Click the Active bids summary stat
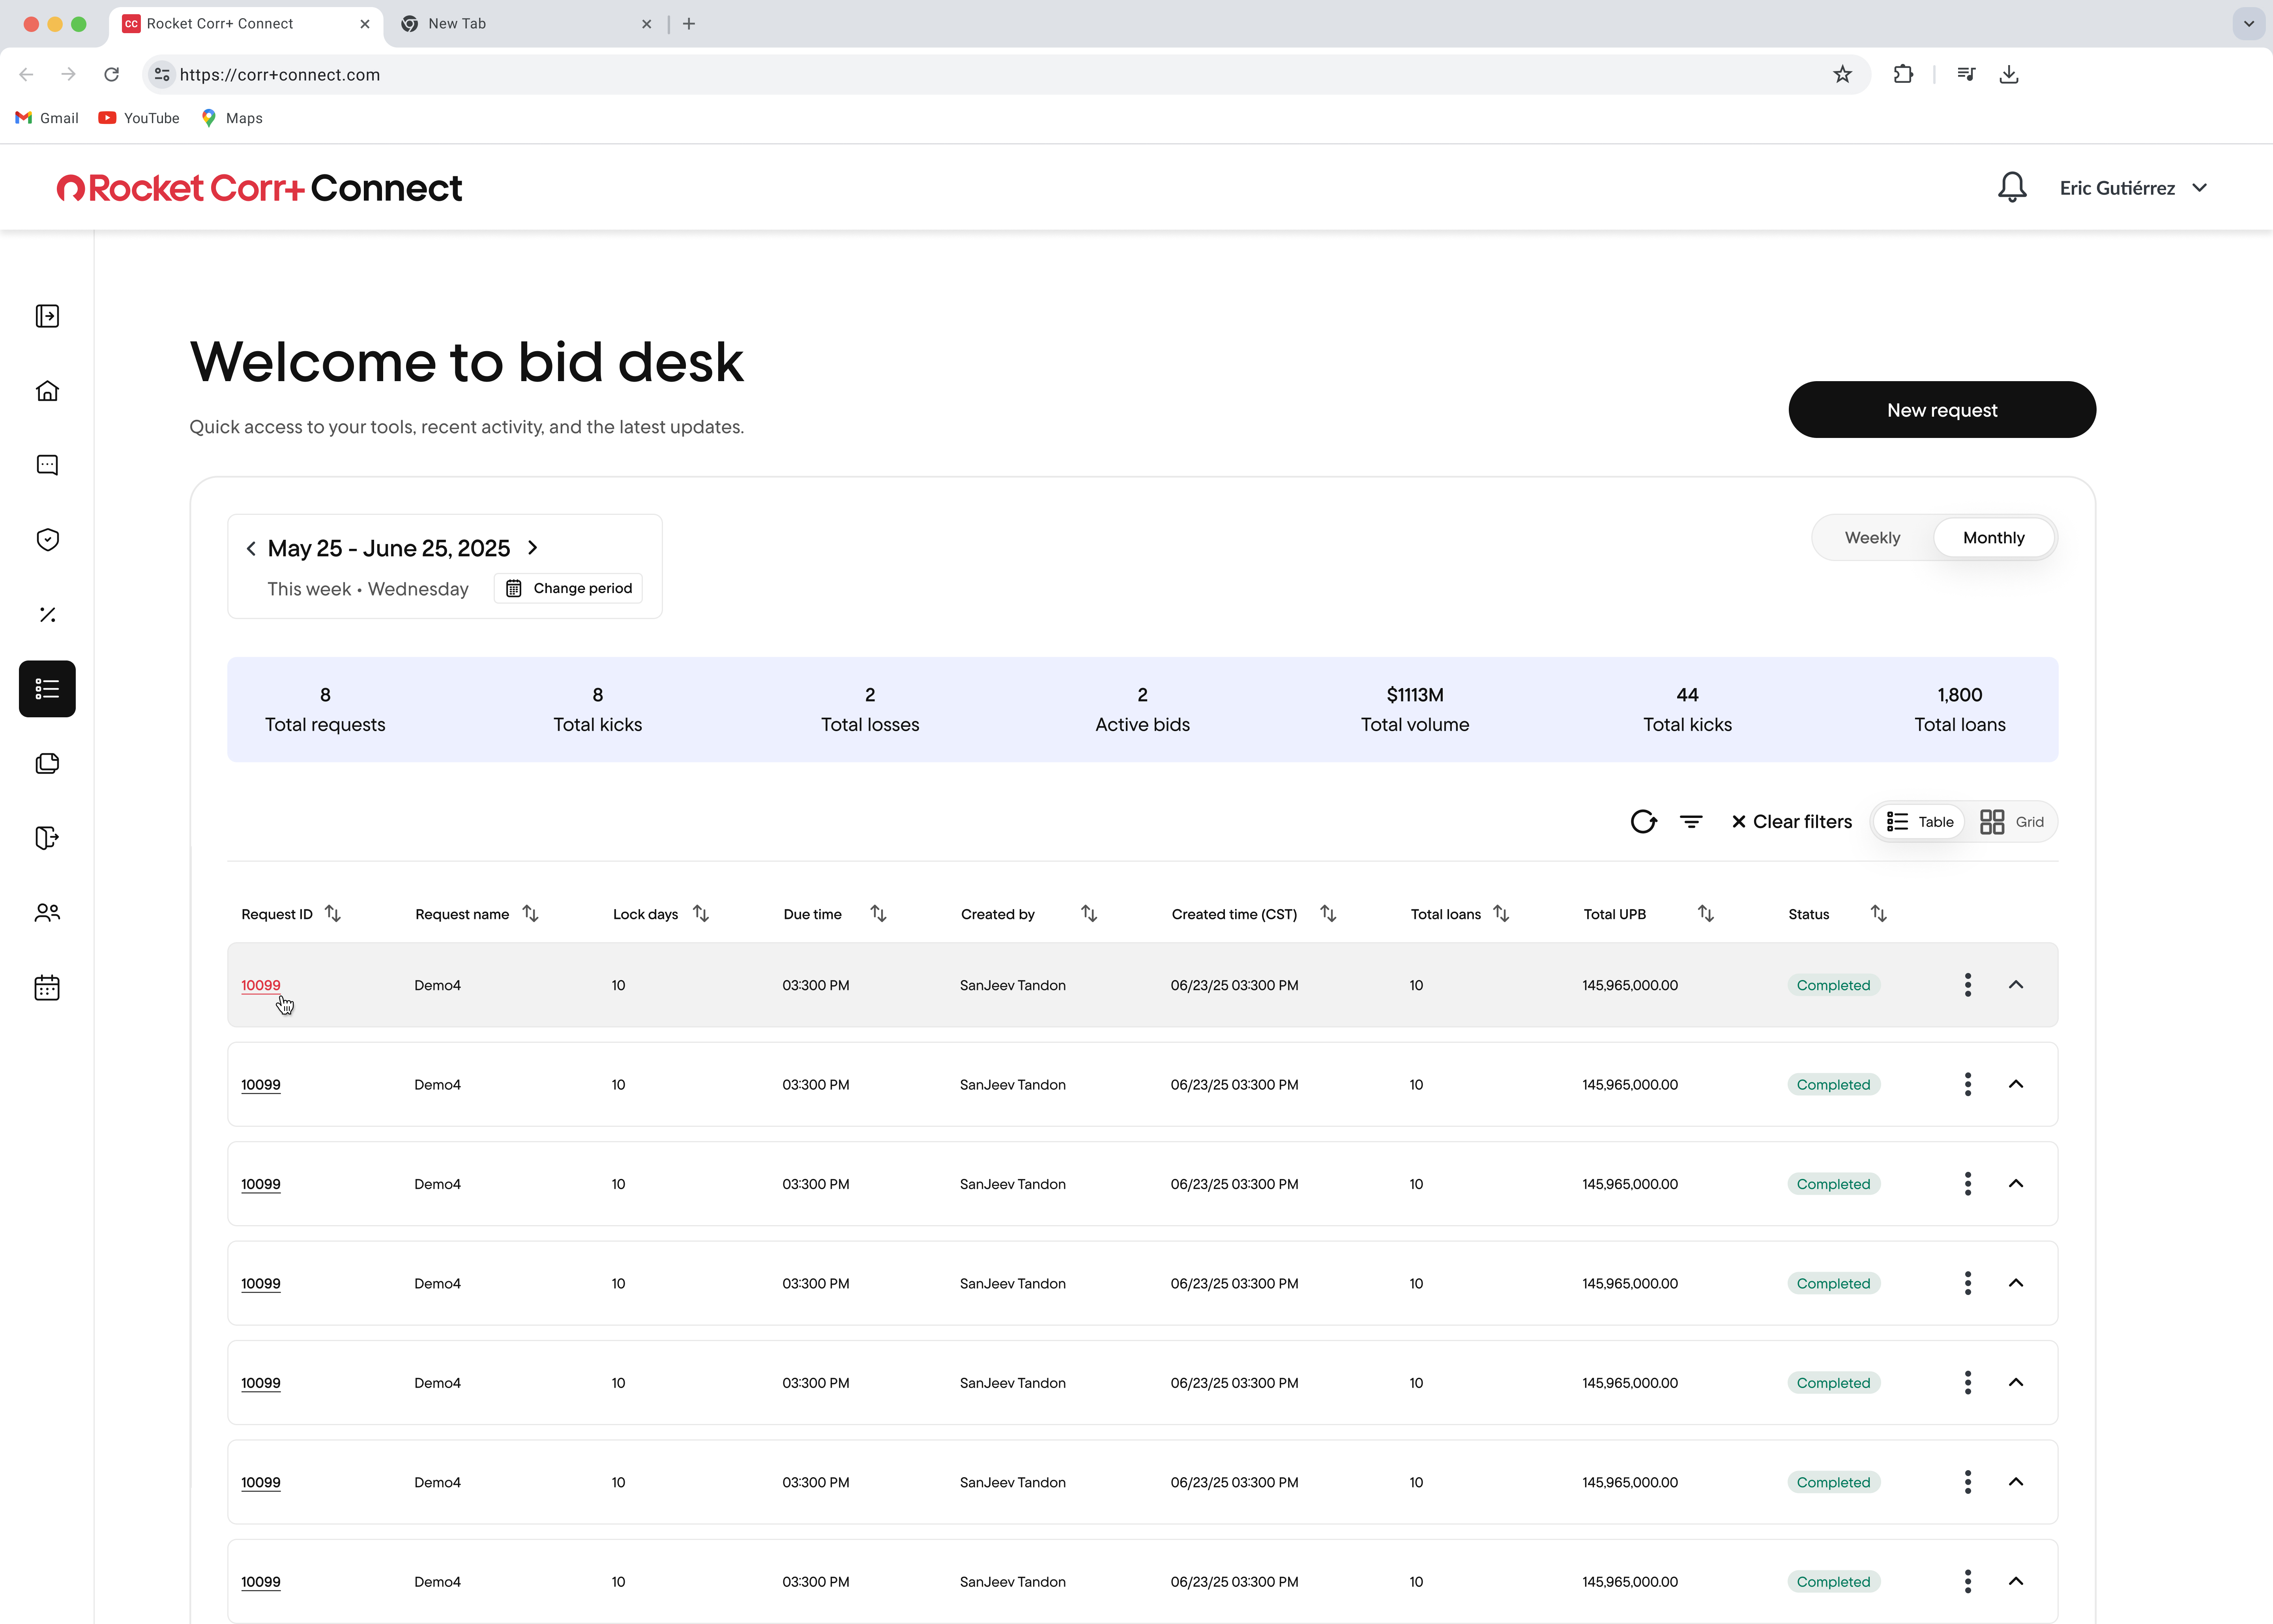 [x=1142, y=709]
